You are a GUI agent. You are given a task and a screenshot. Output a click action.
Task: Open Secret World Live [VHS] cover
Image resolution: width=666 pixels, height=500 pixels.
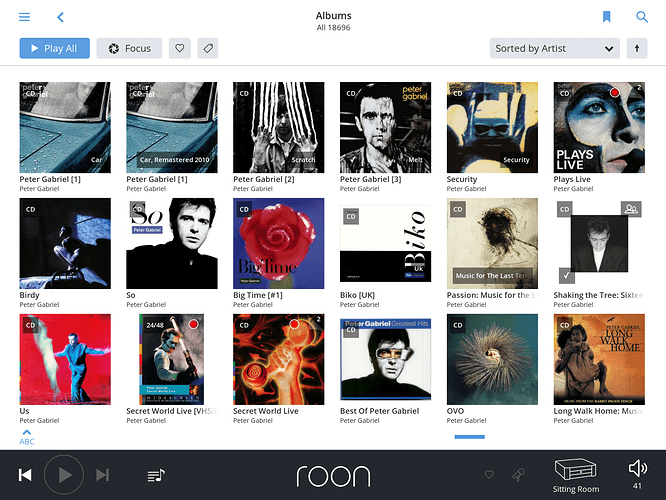click(x=172, y=359)
